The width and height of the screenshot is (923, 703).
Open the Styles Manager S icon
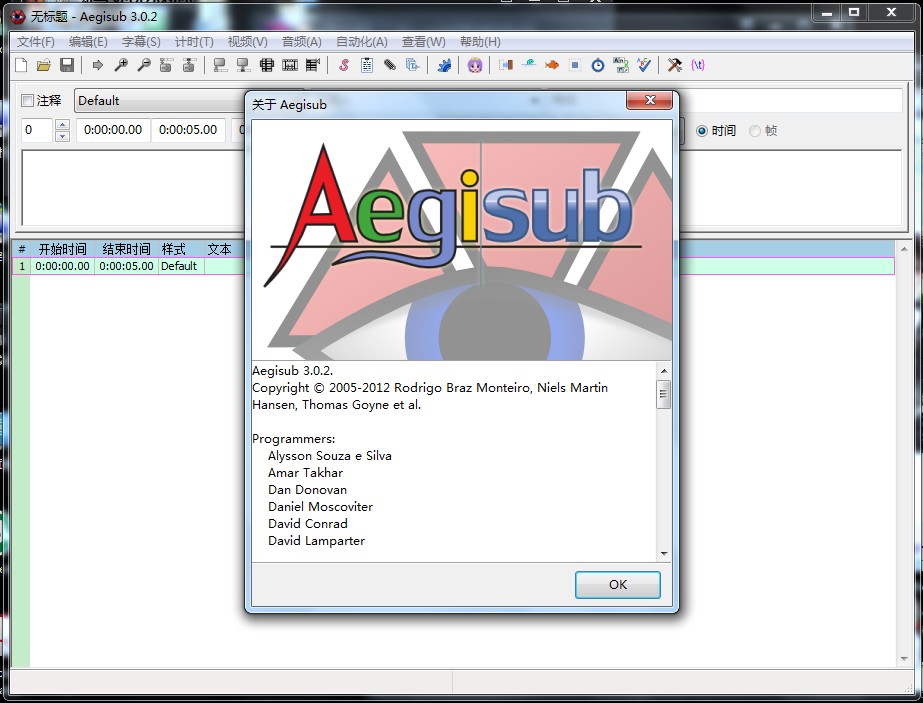[x=344, y=65]
